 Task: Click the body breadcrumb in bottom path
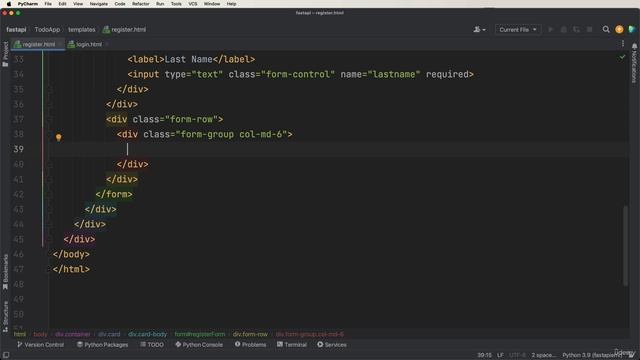40,334
